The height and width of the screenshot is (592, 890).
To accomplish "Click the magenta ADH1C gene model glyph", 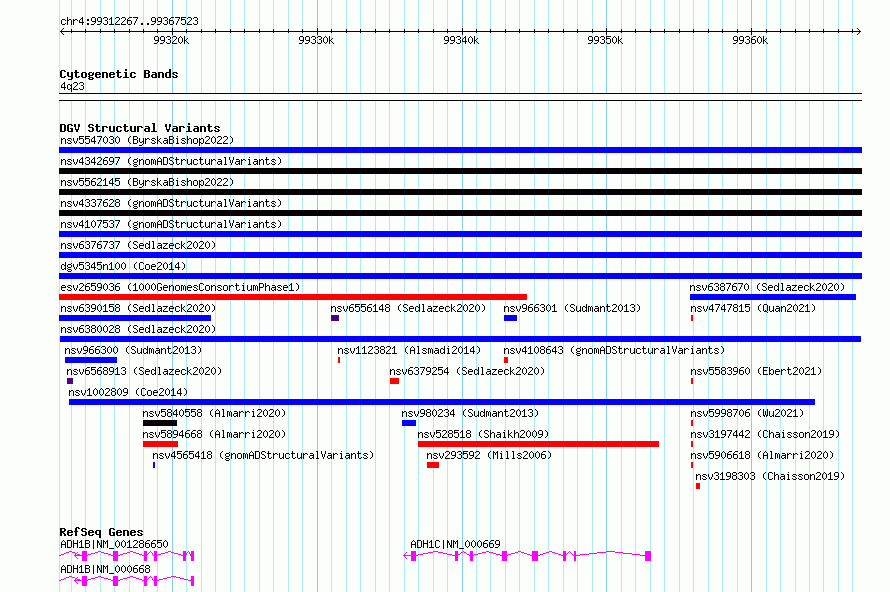I will coord(527,556).
